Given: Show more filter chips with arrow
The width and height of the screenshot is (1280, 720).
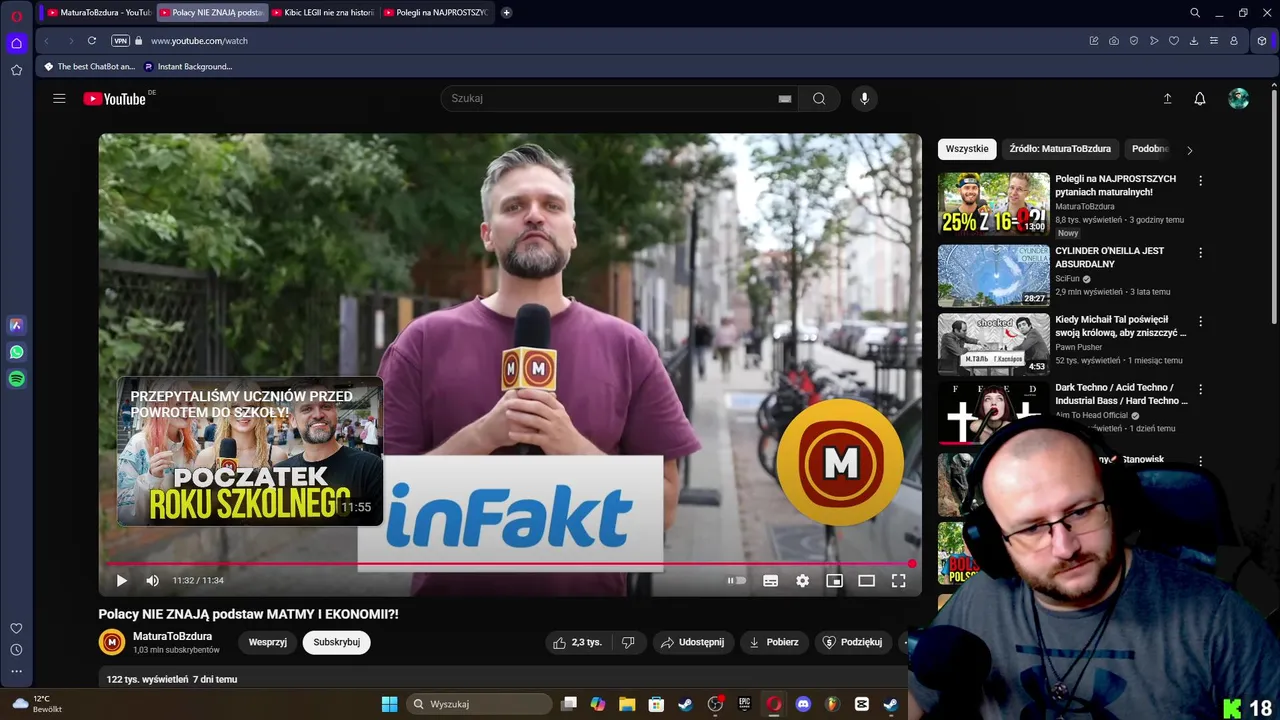Looking at the screenshot, I should pyautogui.click(x=1189, y=150).
